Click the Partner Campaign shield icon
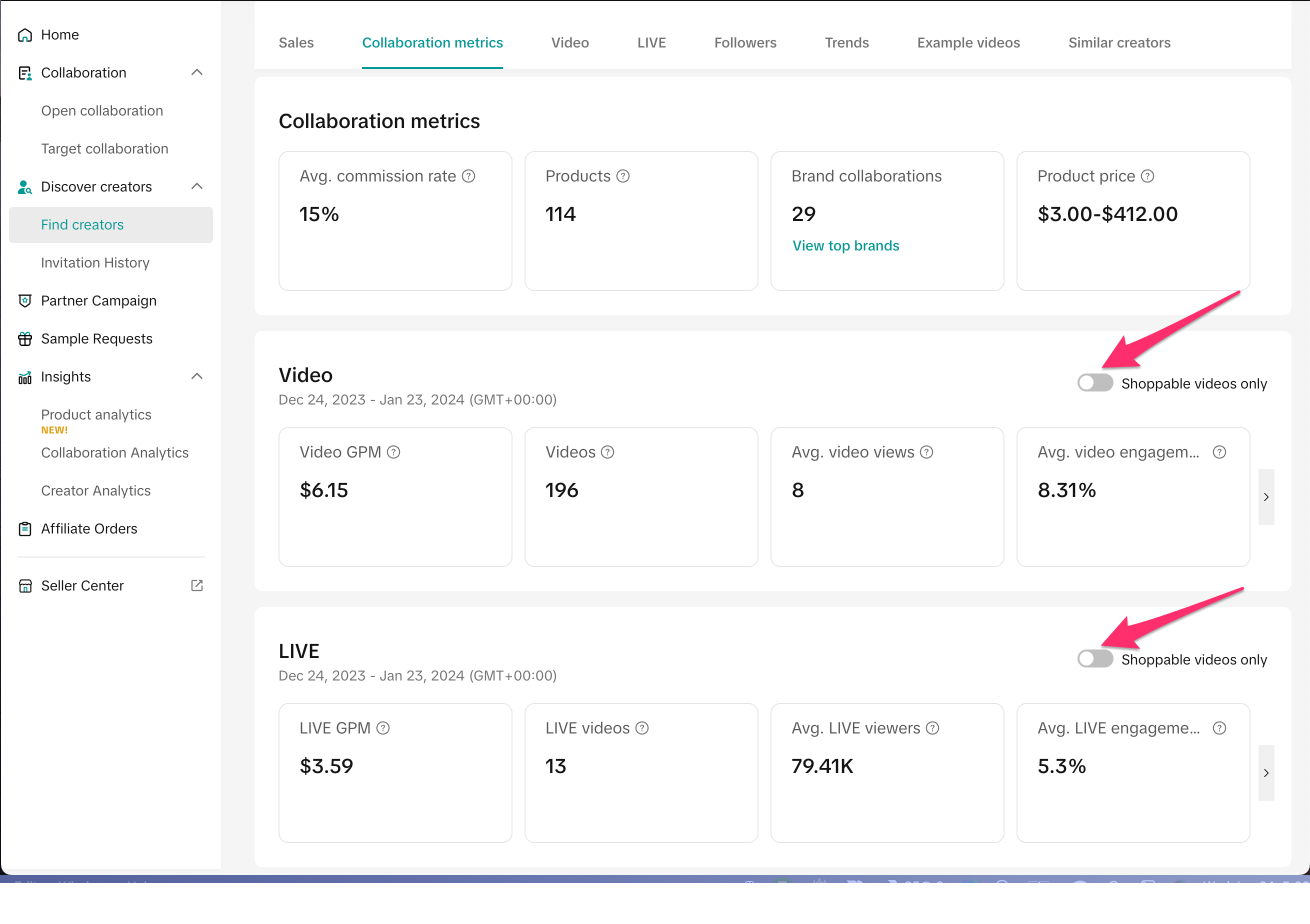1310x924 pixels. tap(25, 301)
